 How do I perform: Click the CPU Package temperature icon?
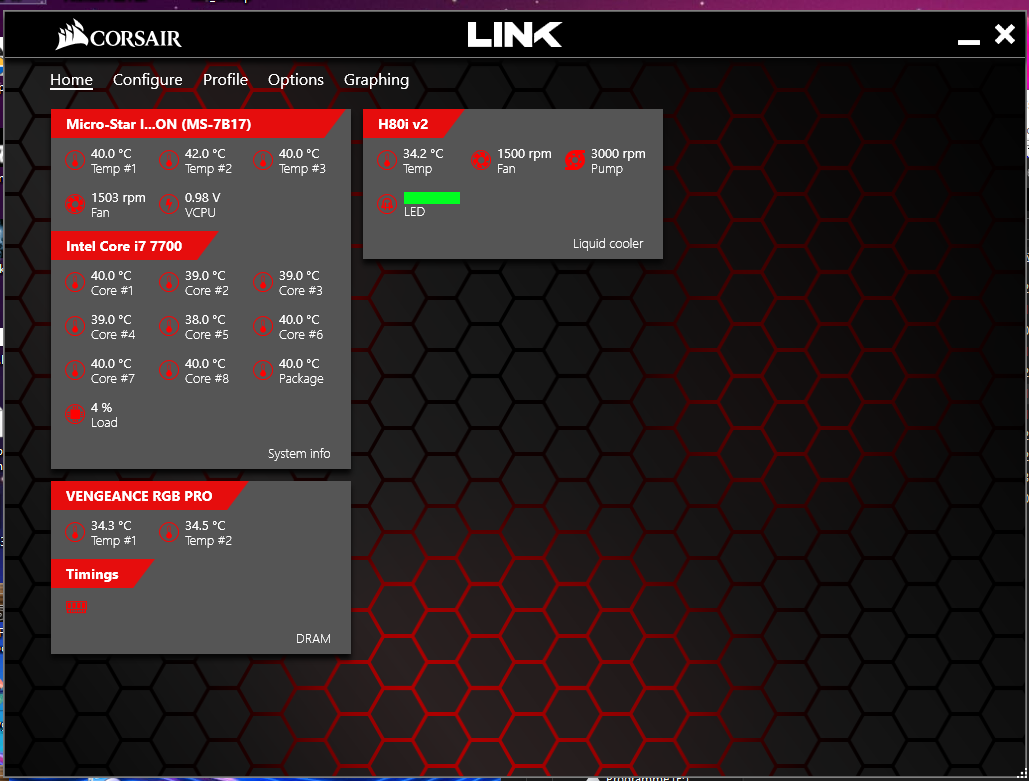pyautogui.click(x=262, y=370)
